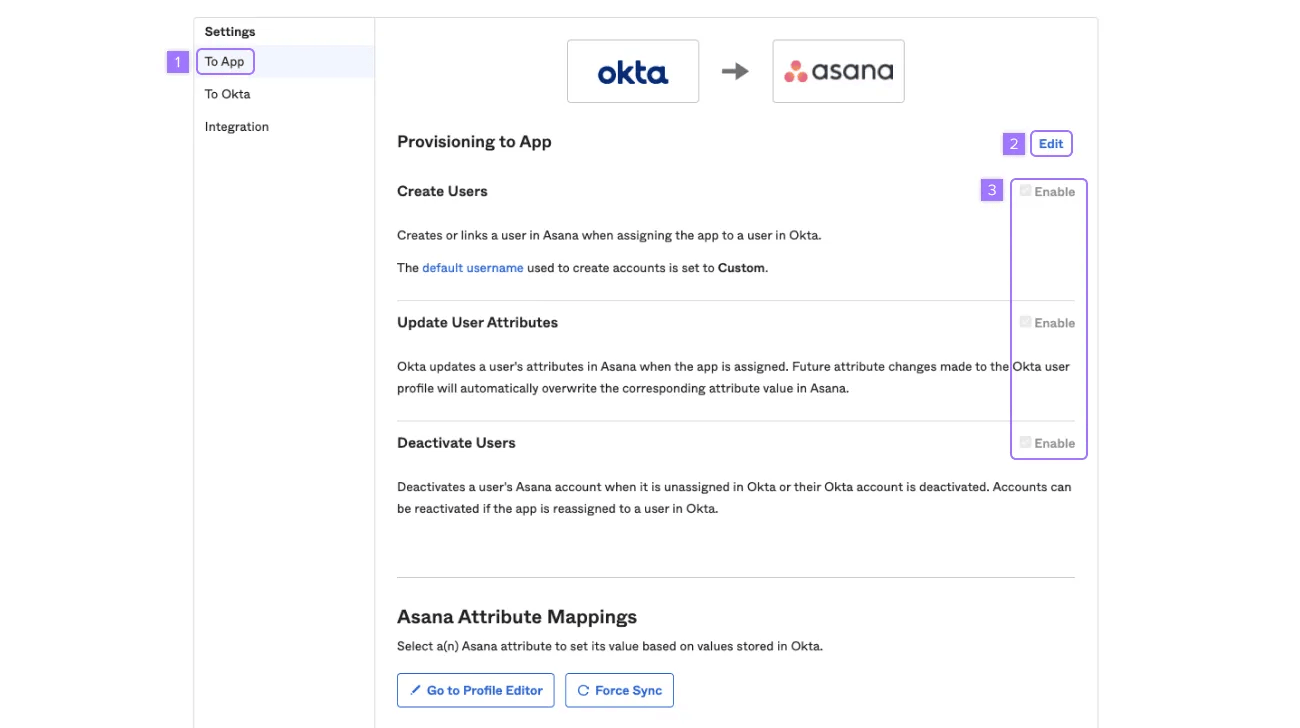This screenshot has height=728, width=1300.
Task: Click the Edit button for Provisioning
Action: (x=1050, y=144)
